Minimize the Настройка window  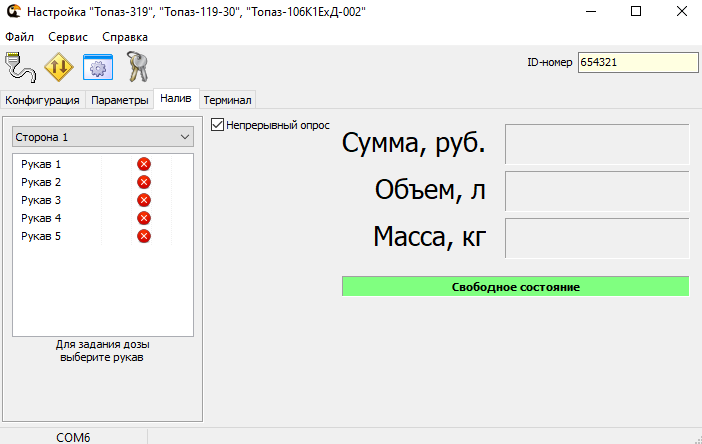591,11
